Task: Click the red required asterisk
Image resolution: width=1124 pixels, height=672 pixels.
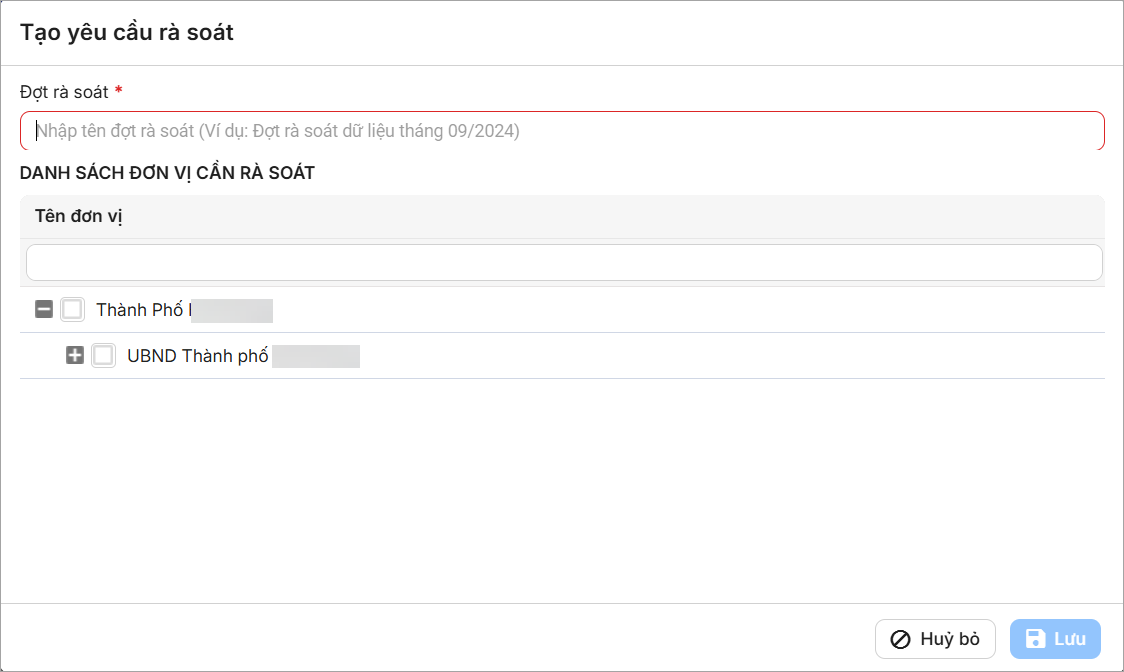Action: click(x=118, y=90)
